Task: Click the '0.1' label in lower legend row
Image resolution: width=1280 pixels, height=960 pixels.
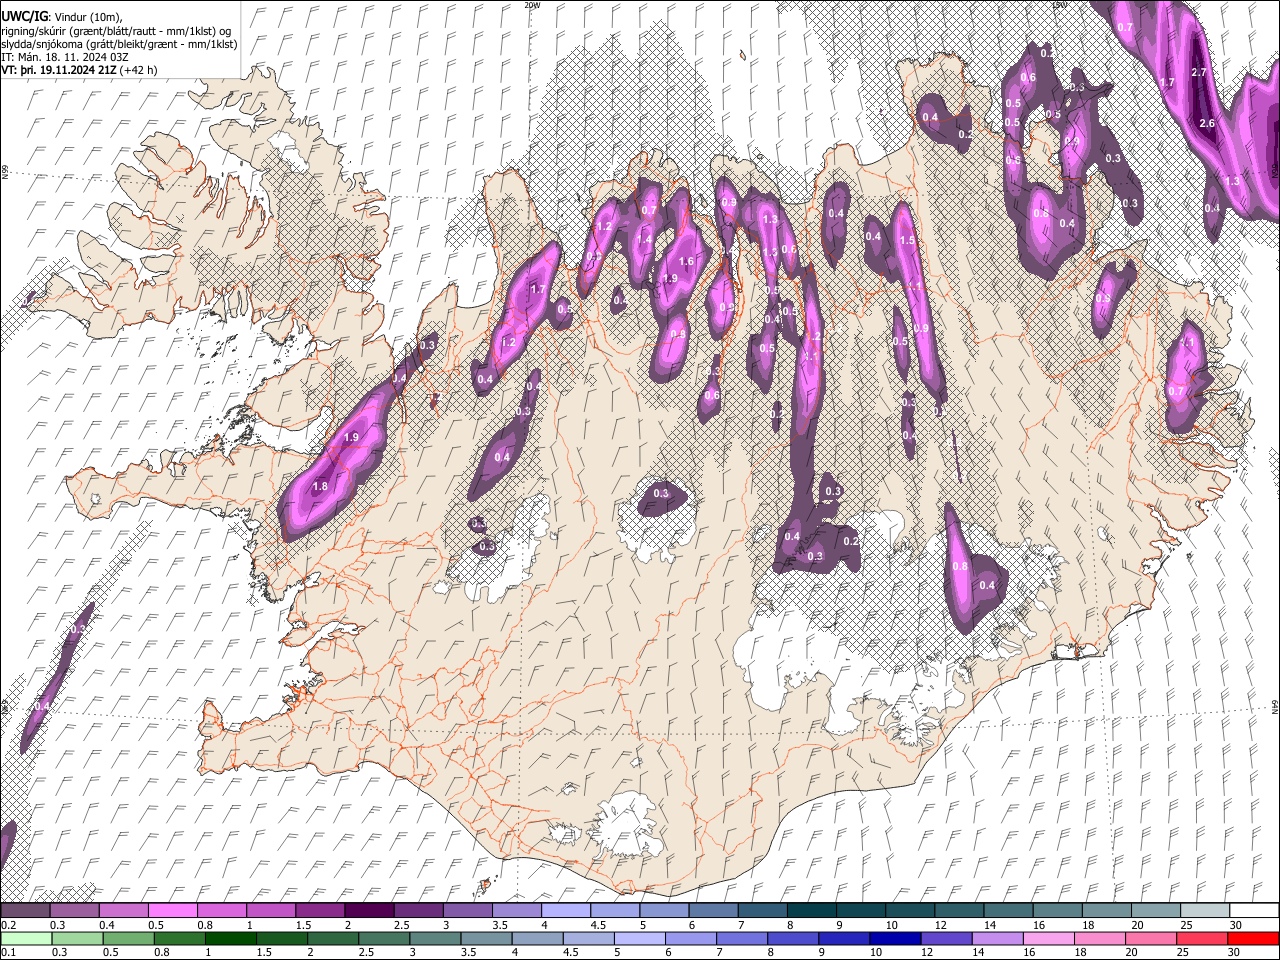Action: pos(8,953)
